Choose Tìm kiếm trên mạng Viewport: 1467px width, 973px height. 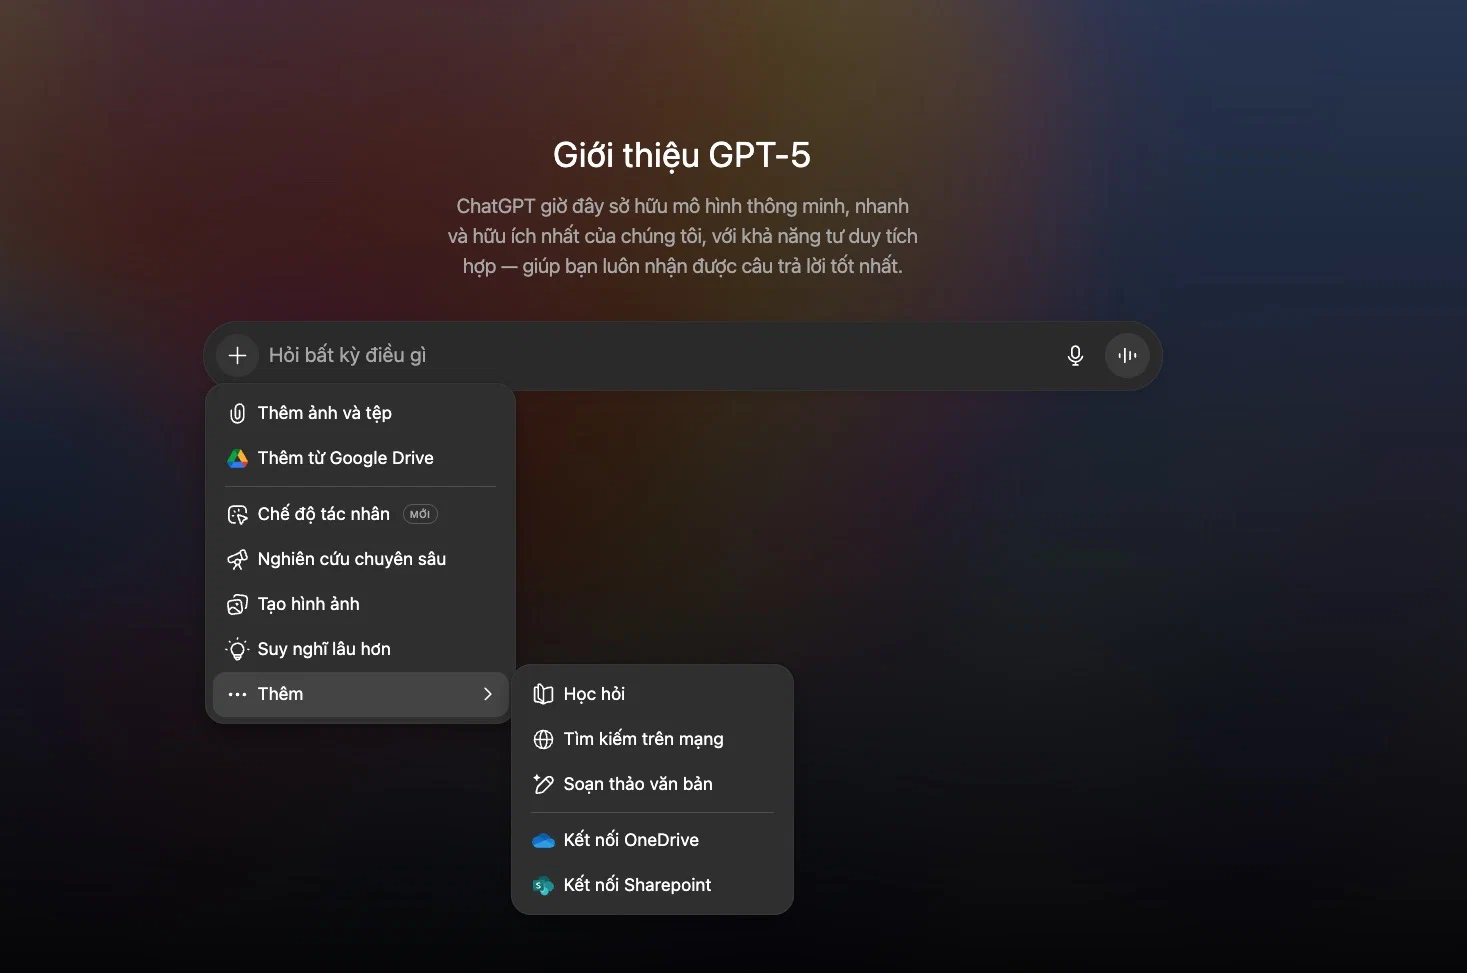652,739
